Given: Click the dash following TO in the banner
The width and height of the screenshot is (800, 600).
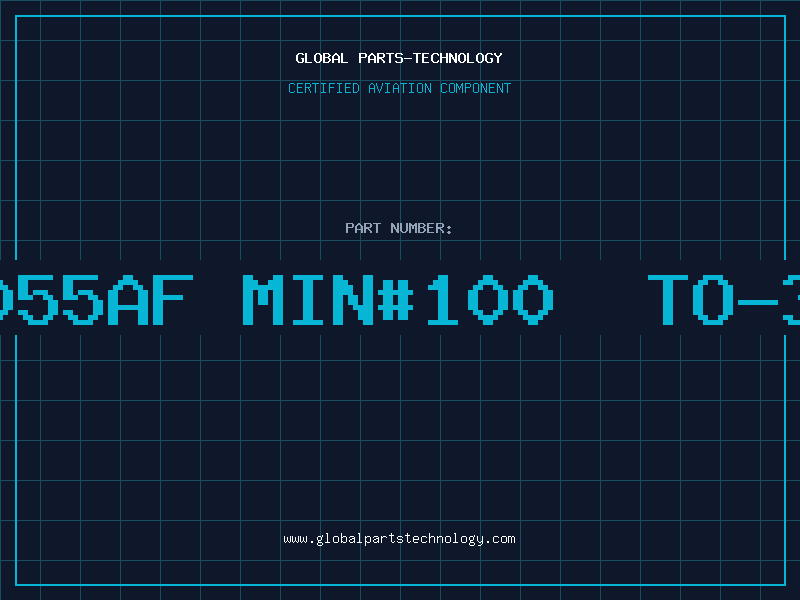Looking at the screenshot, I should pyautogui.click(x=758, y=302).
